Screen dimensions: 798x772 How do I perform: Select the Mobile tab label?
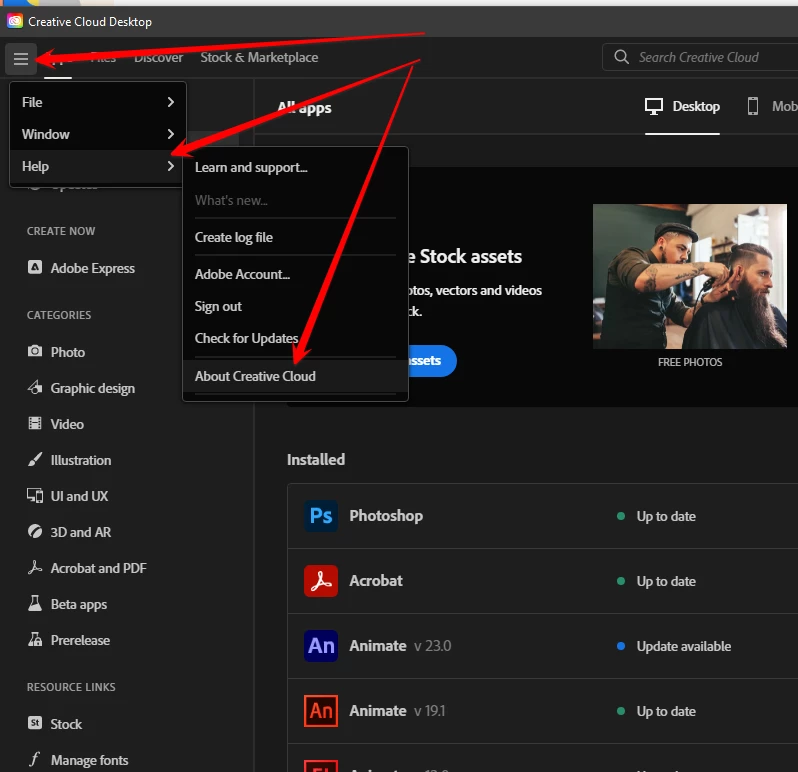[784, 106]
